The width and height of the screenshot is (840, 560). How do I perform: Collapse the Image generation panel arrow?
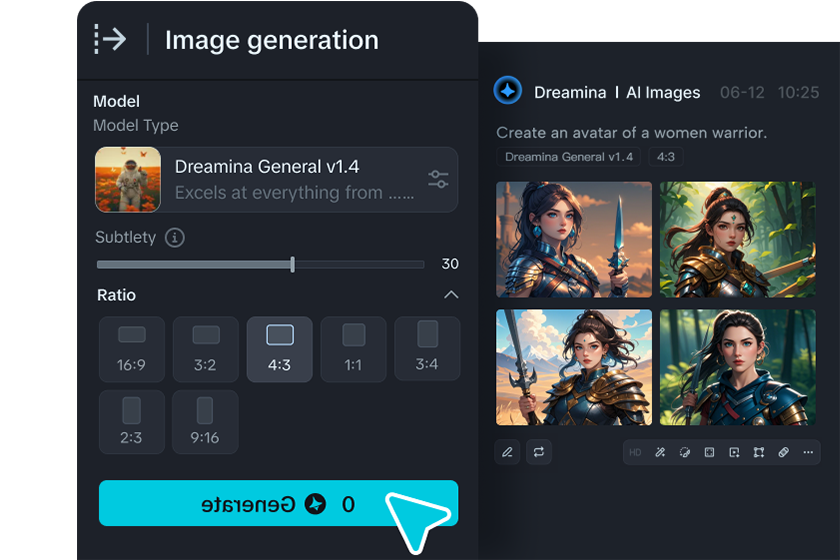(110, 39)
